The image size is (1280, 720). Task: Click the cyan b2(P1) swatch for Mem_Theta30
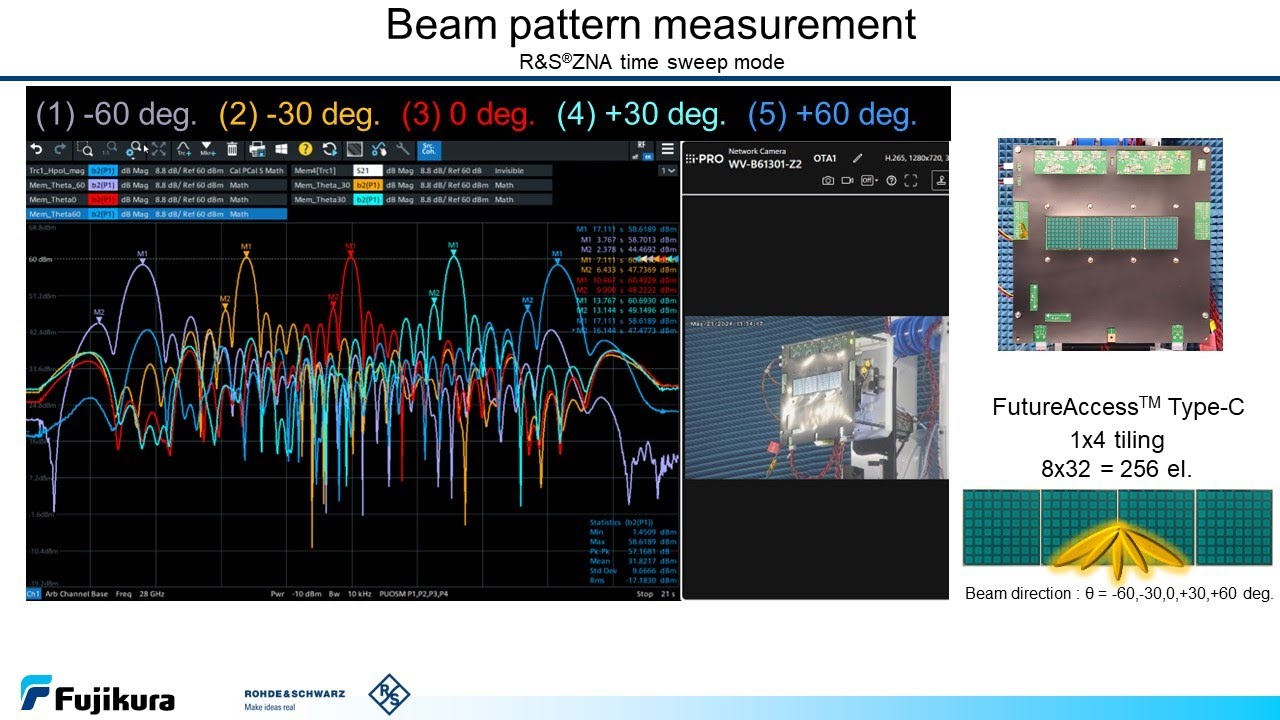click(367, 200)
